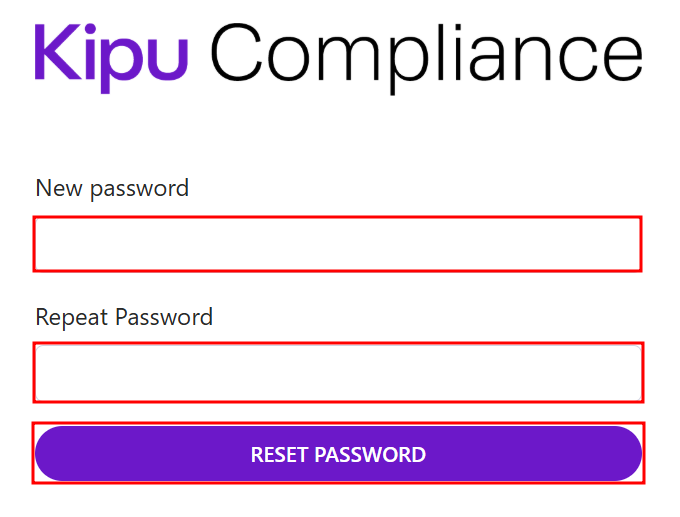Click the white RESET PASSWORD button text
The image size is (680, 517).
pos(338,455)
